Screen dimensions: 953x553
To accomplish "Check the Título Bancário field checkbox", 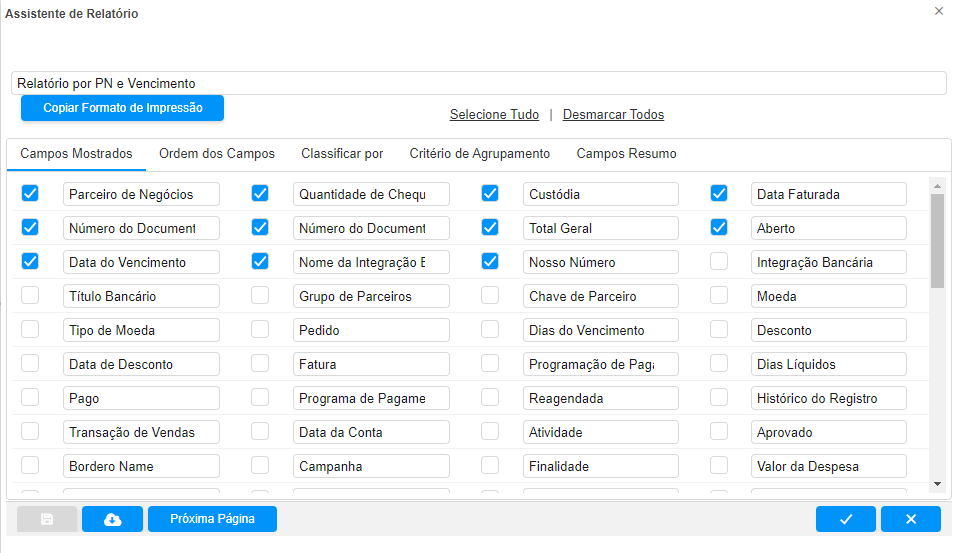I will pos(30,296).
